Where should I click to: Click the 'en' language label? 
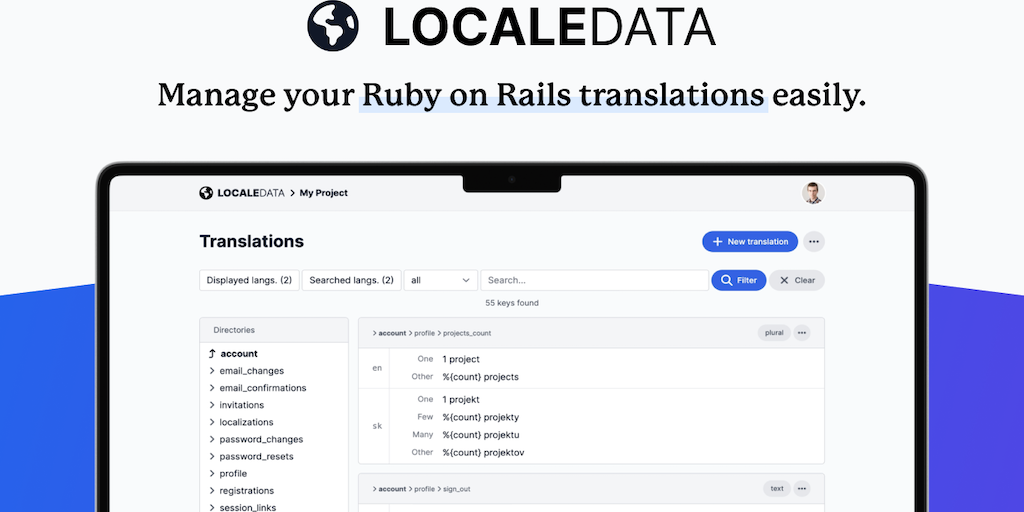coord(377,368)
